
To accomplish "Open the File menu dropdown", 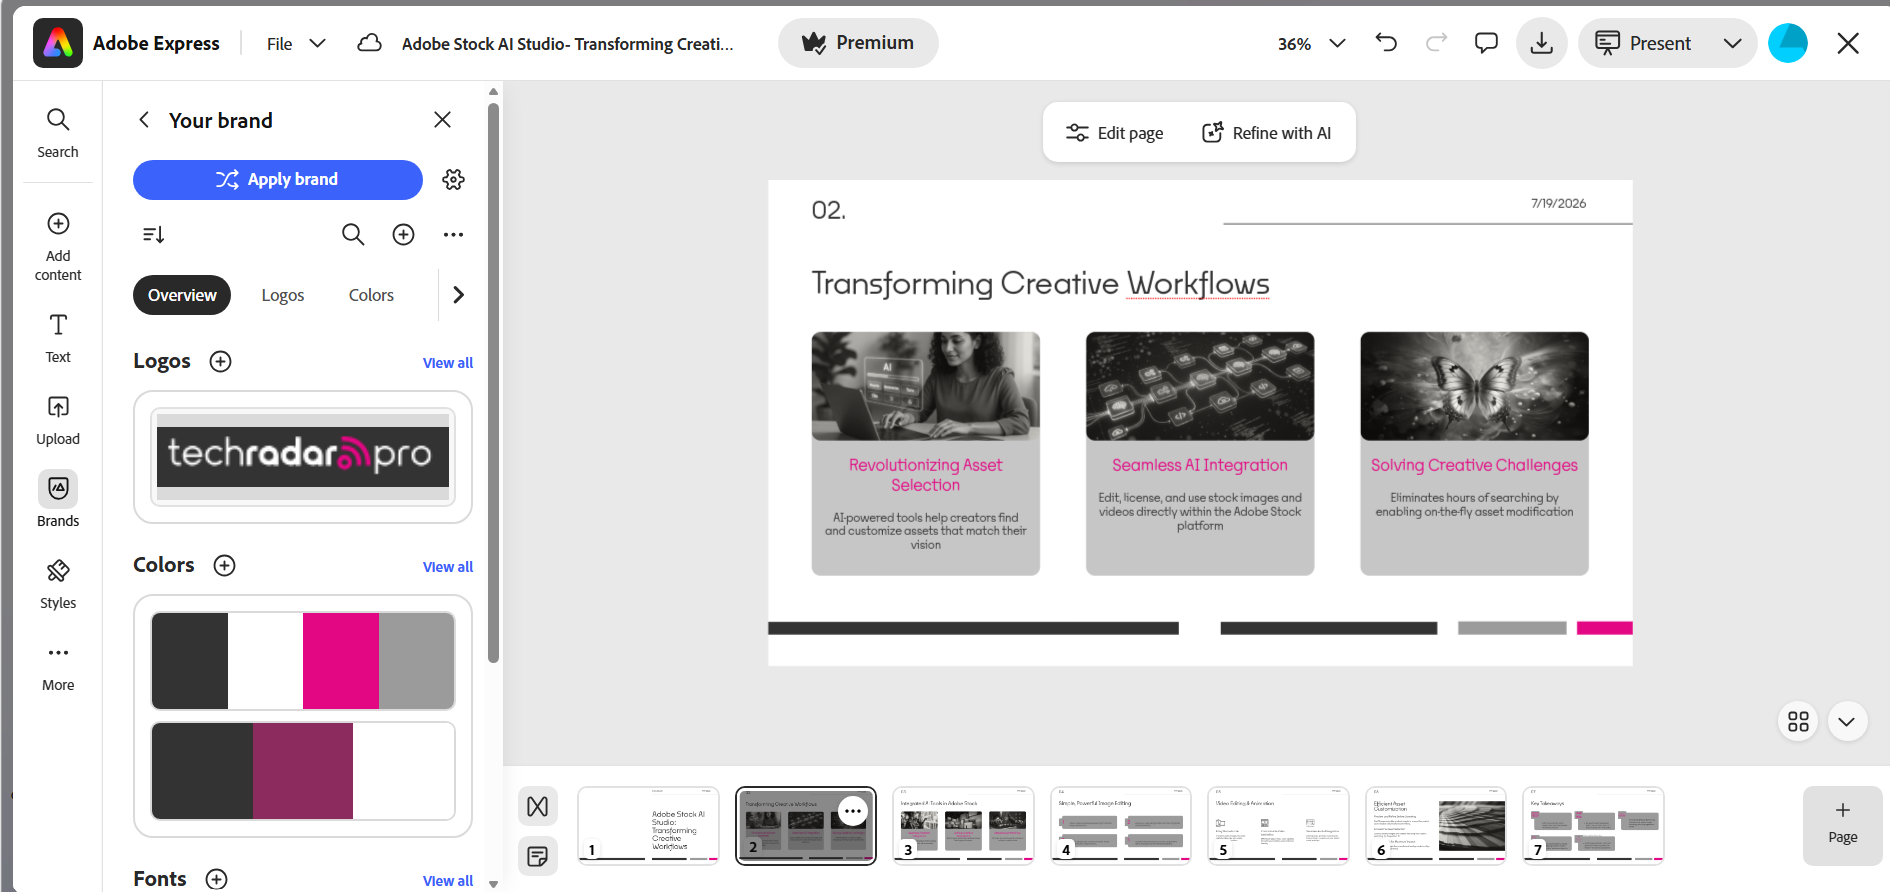I will point(296,43).
